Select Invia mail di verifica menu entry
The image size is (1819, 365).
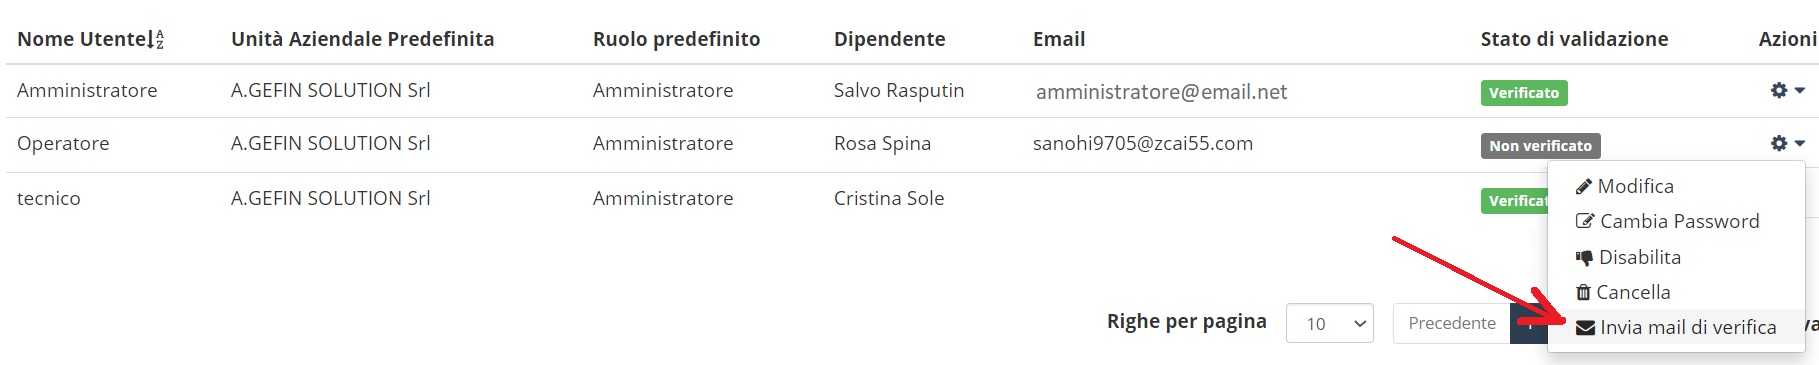[x=1676, y=328]
